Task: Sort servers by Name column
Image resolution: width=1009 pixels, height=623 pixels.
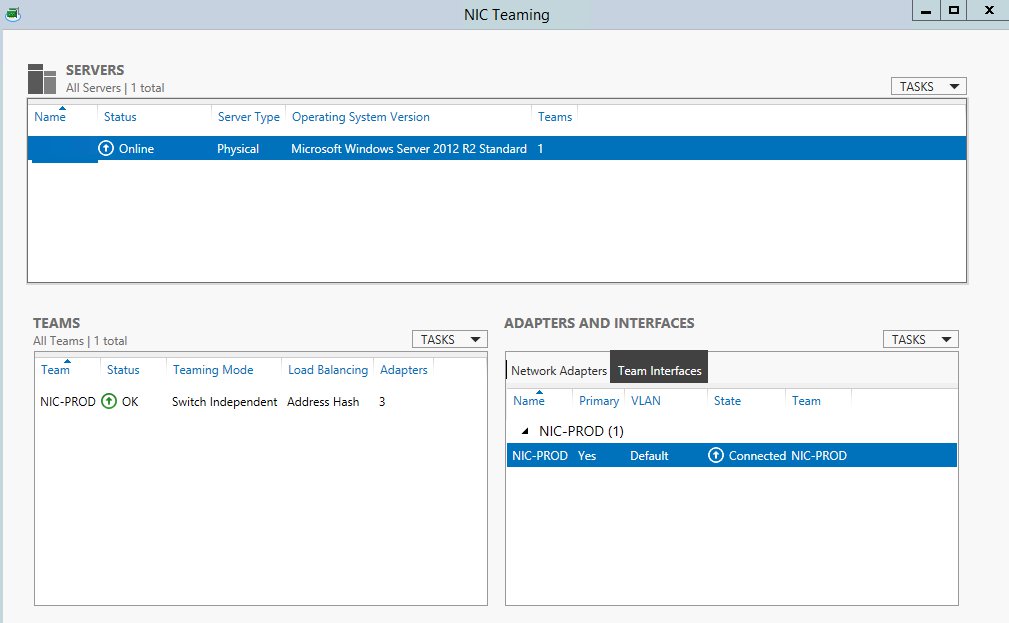Action: tap(50, 116)
